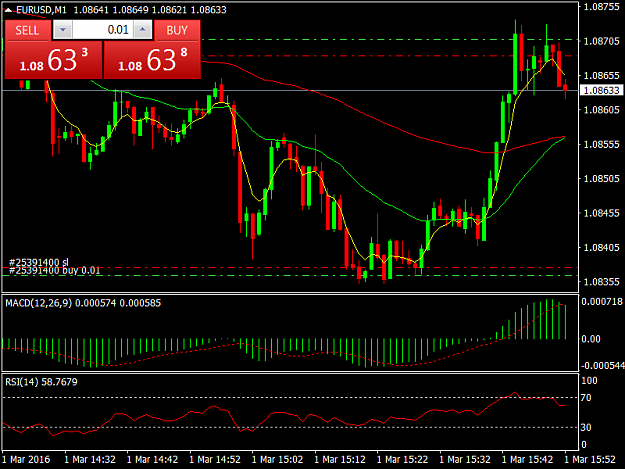Click the 1 Mar 15:42 time label
This screenshot has width=625, height=469.
pyautogui.click(x=527, y=460)
